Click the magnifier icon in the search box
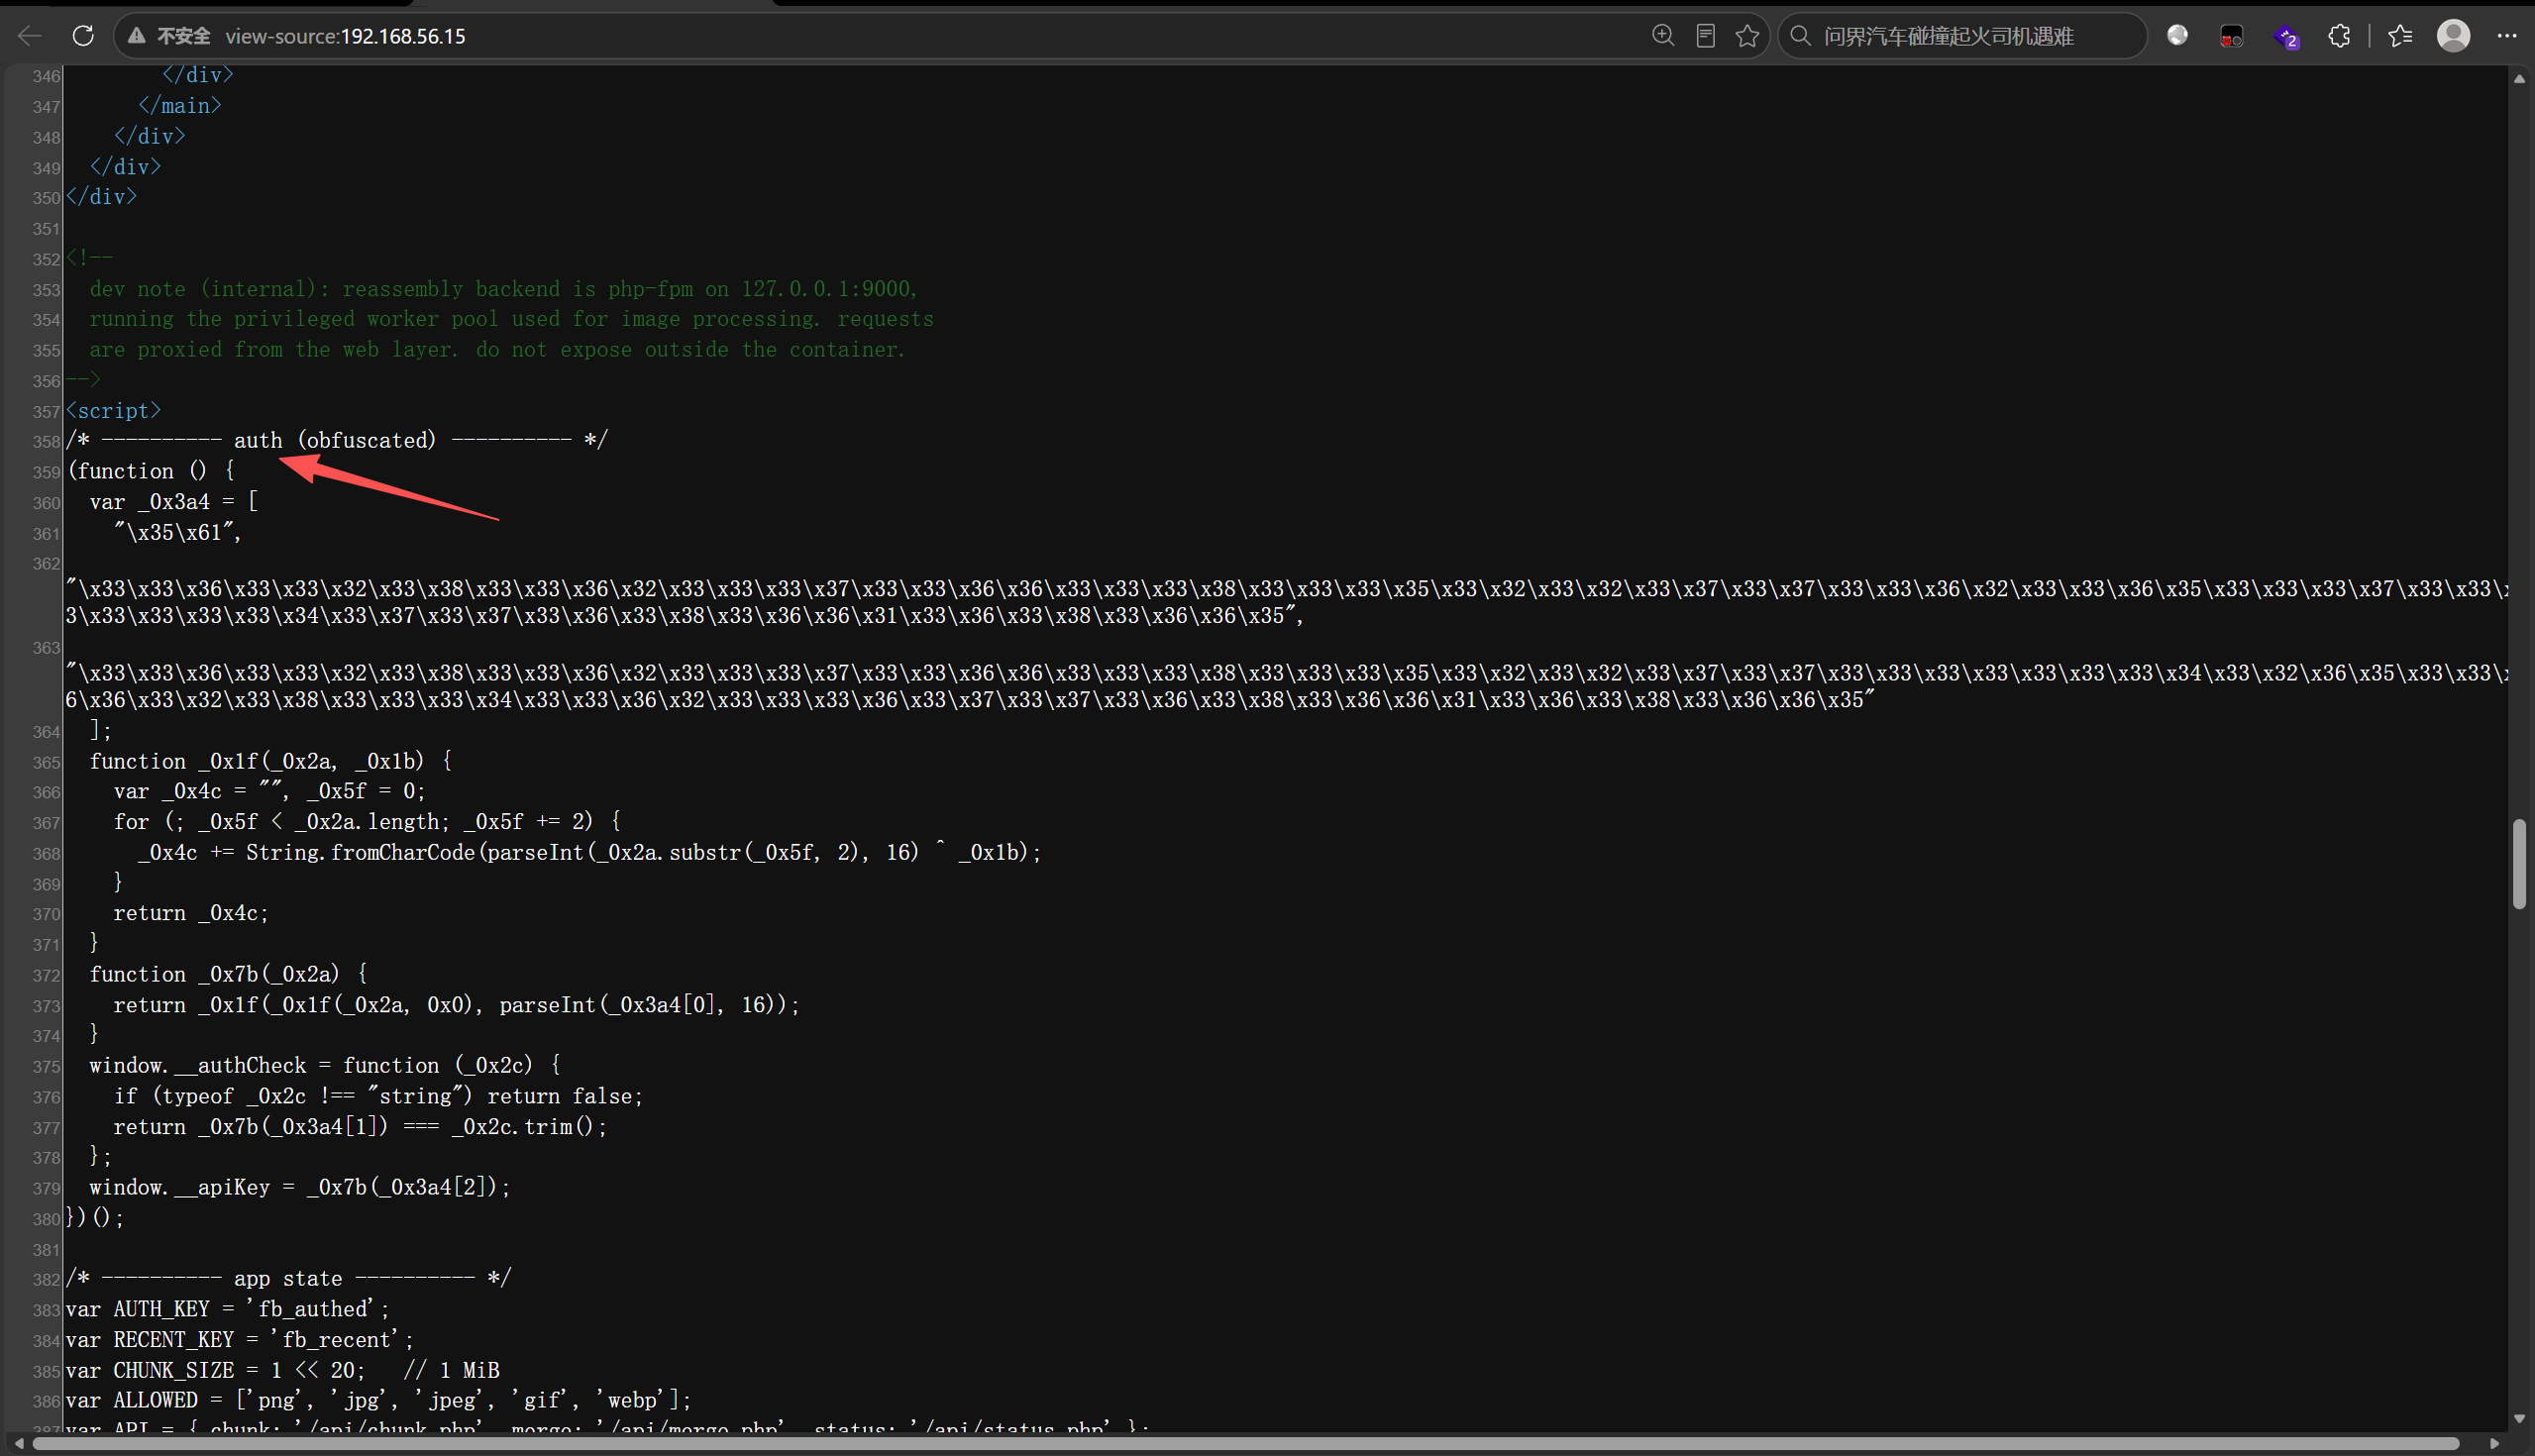 (x=1800, y=36)
